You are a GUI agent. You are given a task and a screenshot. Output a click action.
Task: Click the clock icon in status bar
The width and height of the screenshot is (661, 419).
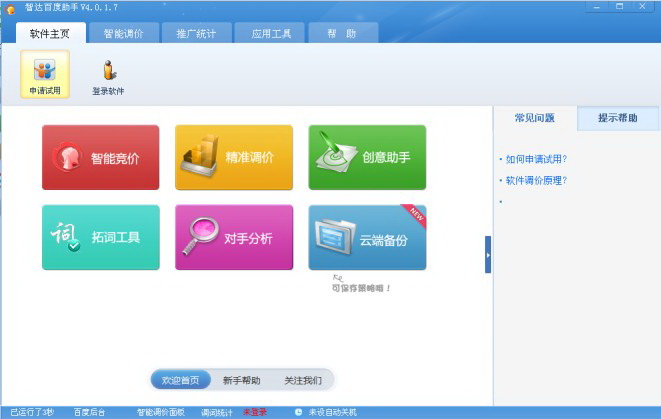(298, 412)
